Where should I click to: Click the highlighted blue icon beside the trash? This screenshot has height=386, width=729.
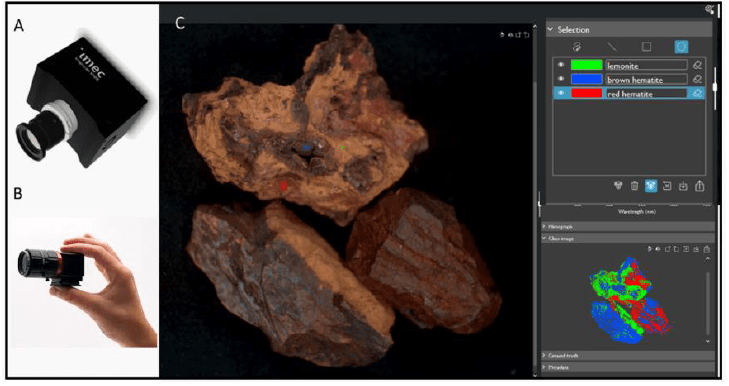(x=651, y=186)
